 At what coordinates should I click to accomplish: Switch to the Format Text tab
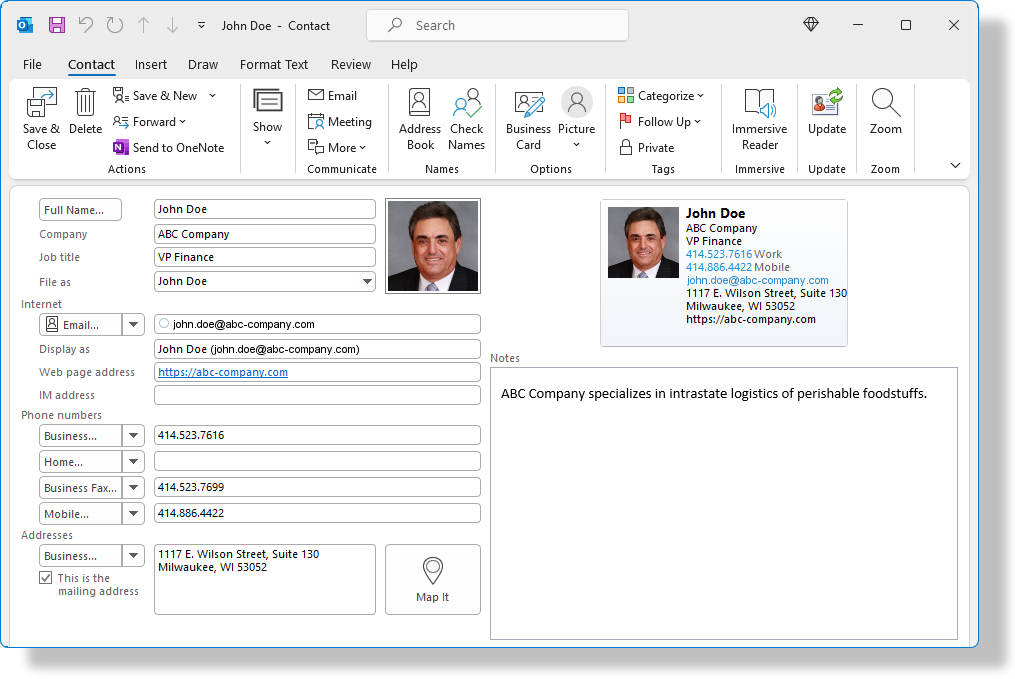274,64
